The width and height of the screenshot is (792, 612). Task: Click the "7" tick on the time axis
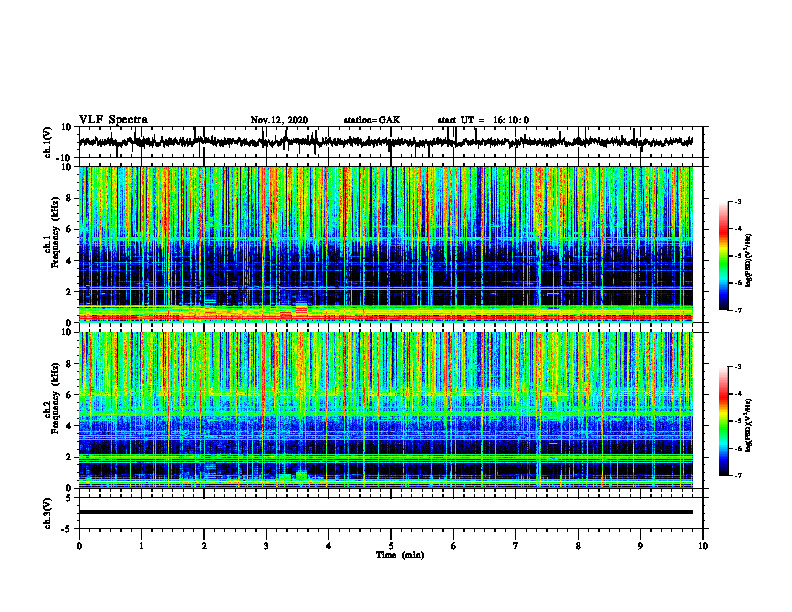point(516,546)
